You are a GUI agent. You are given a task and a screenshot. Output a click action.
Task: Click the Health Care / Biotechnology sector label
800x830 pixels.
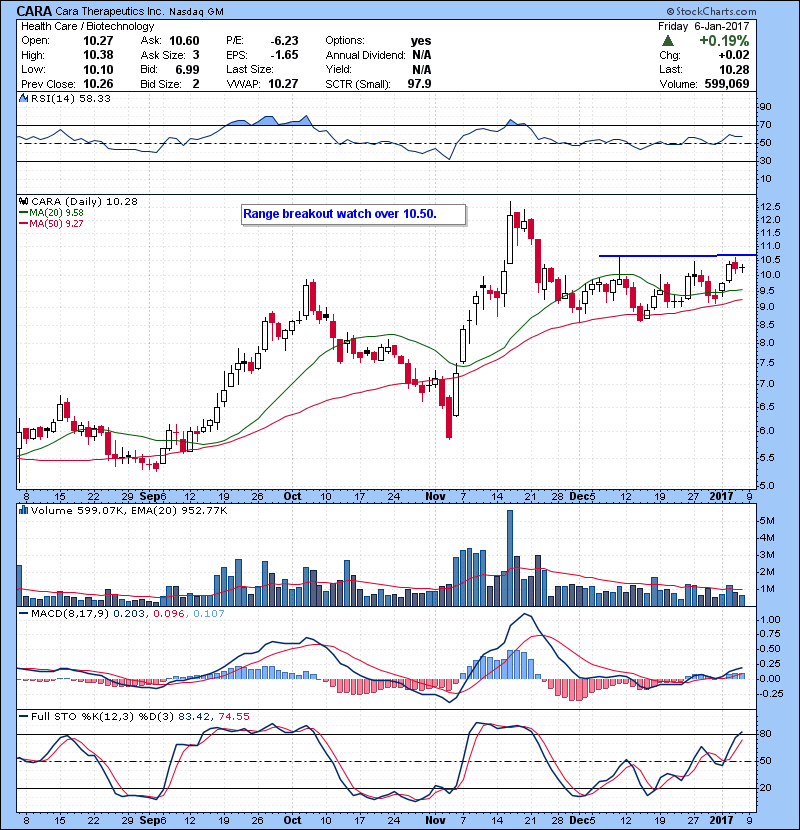[x=87, y=26]
